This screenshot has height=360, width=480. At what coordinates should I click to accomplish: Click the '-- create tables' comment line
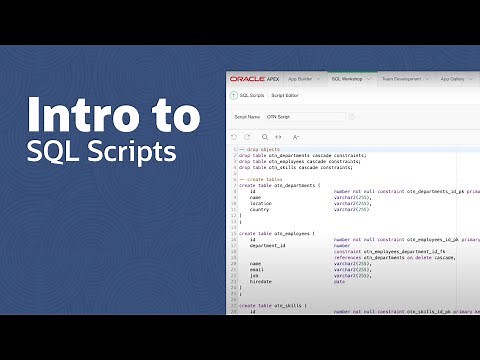[x=261, y=179]
